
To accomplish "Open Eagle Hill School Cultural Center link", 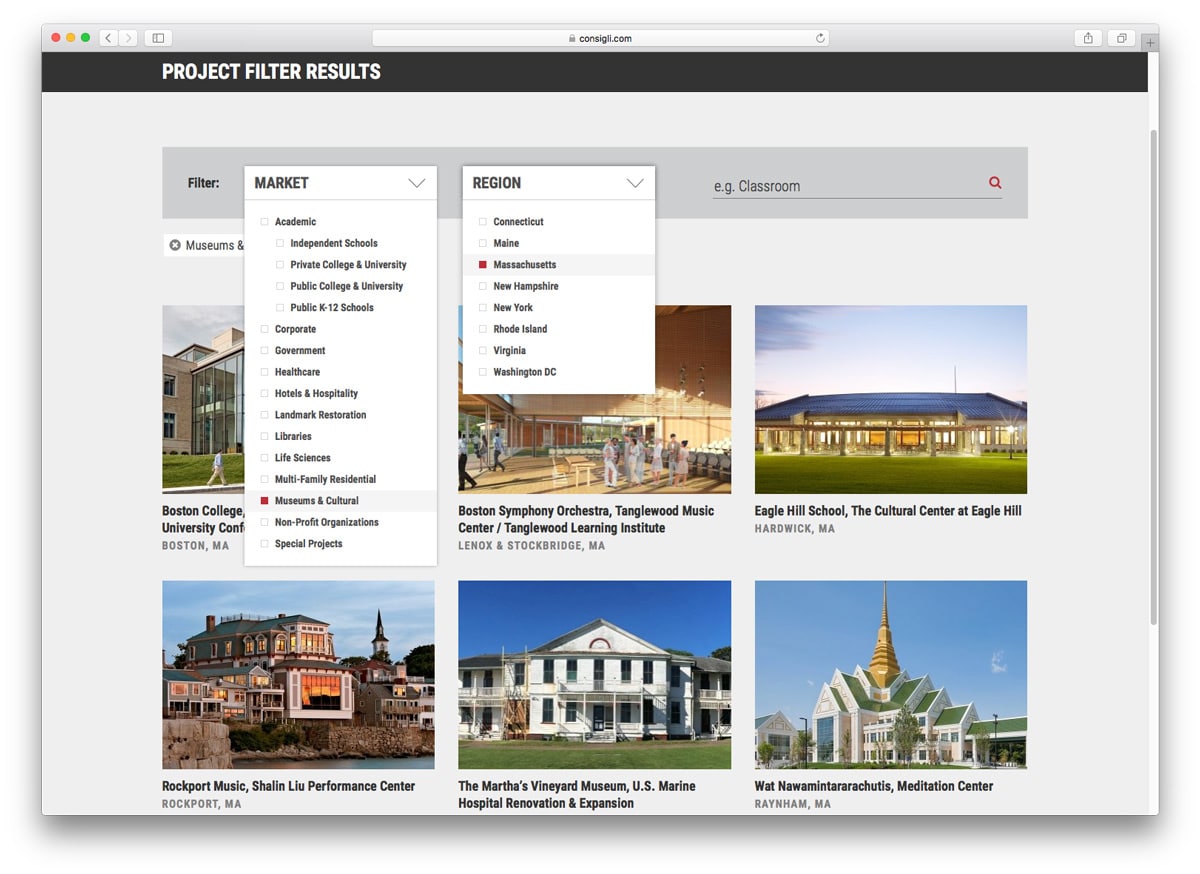I will click(888, 511).
